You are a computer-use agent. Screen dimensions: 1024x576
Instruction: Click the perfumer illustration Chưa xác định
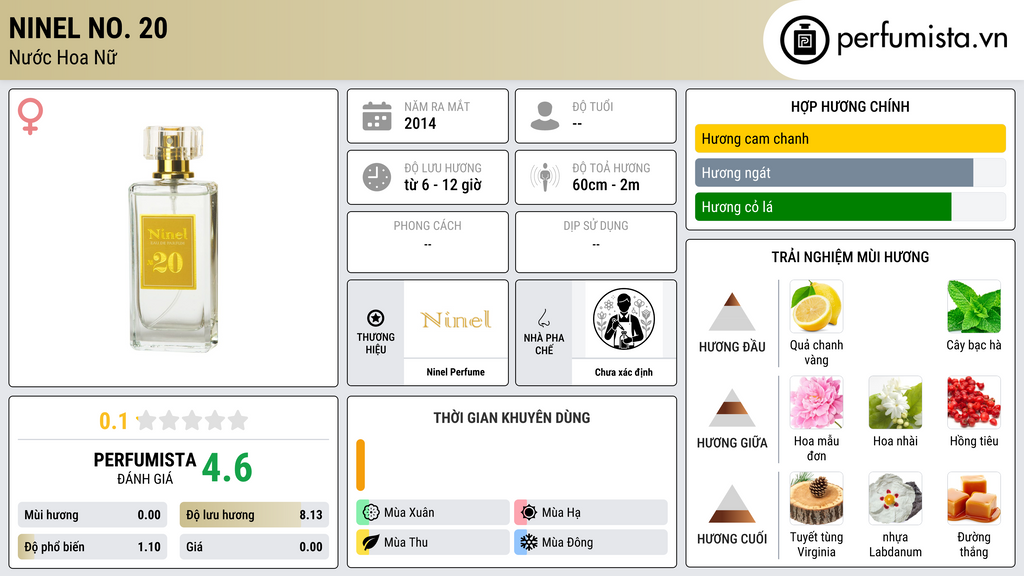coord(624,319)
